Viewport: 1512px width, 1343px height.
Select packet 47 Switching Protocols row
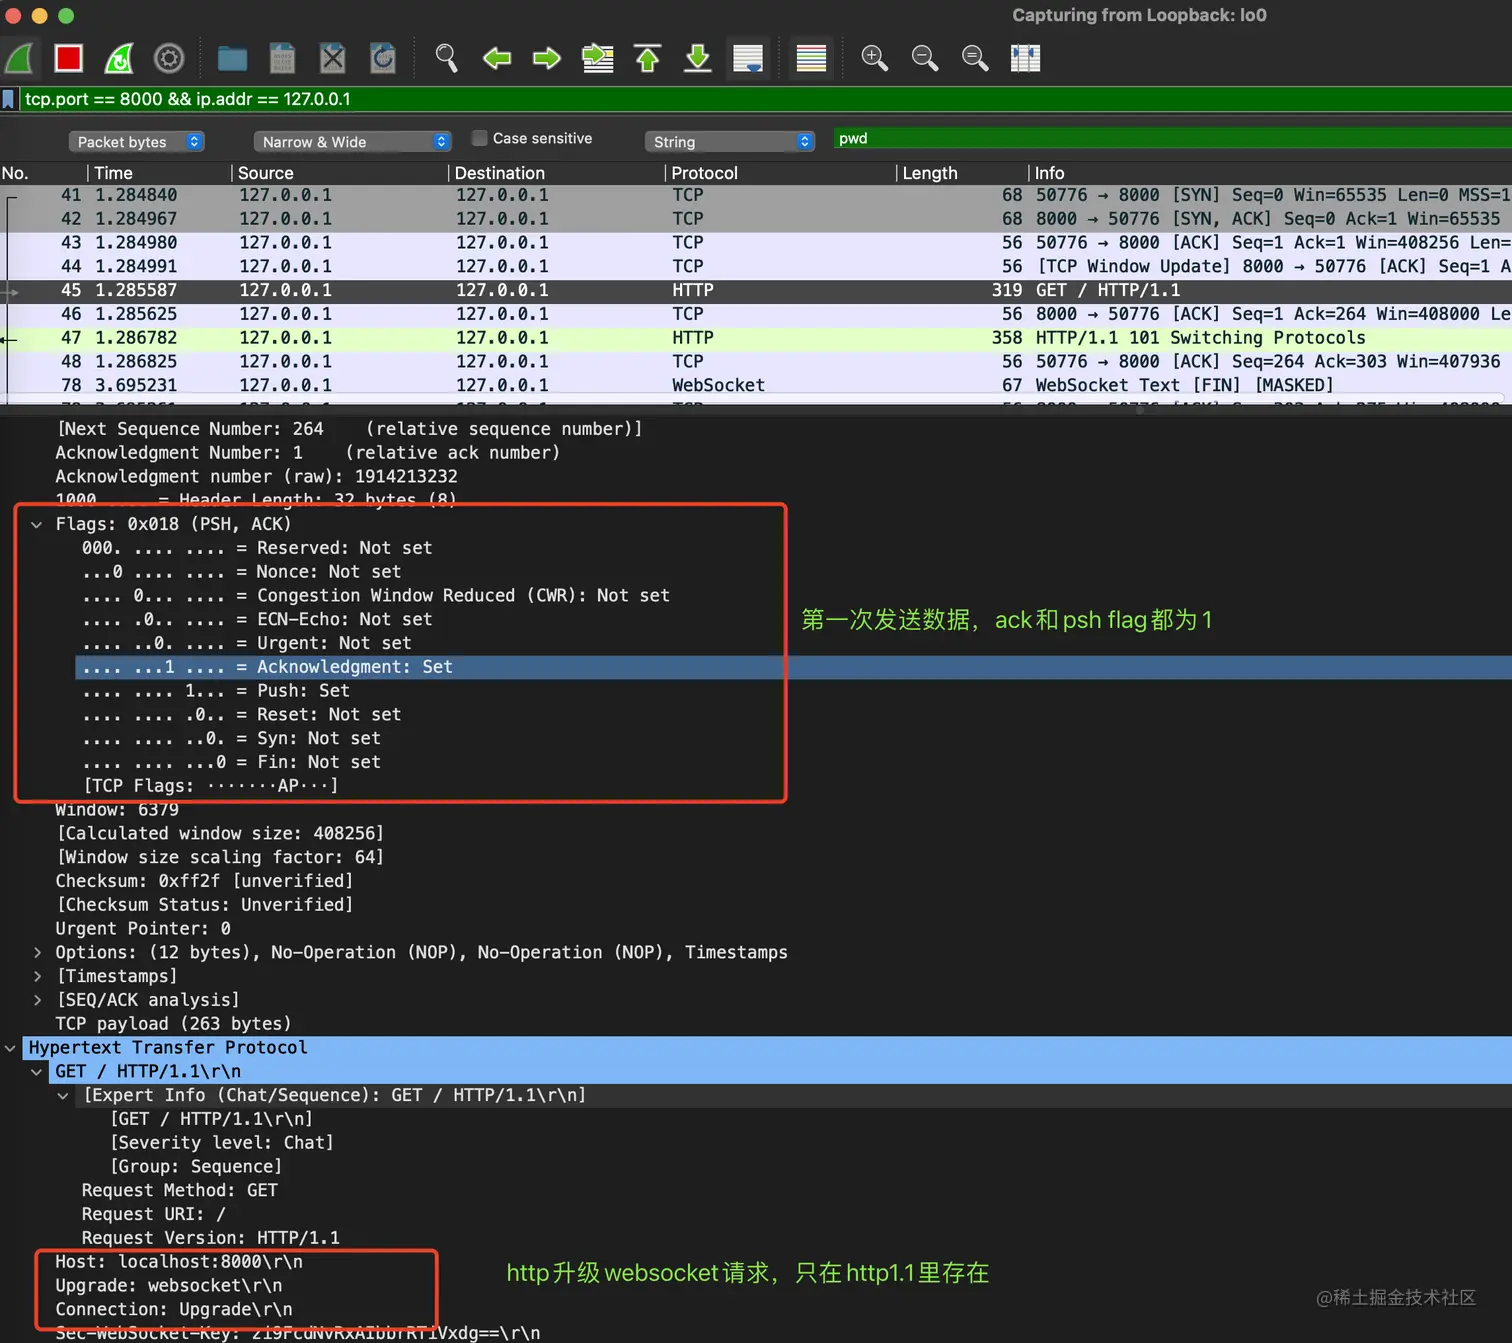(756, 338)
